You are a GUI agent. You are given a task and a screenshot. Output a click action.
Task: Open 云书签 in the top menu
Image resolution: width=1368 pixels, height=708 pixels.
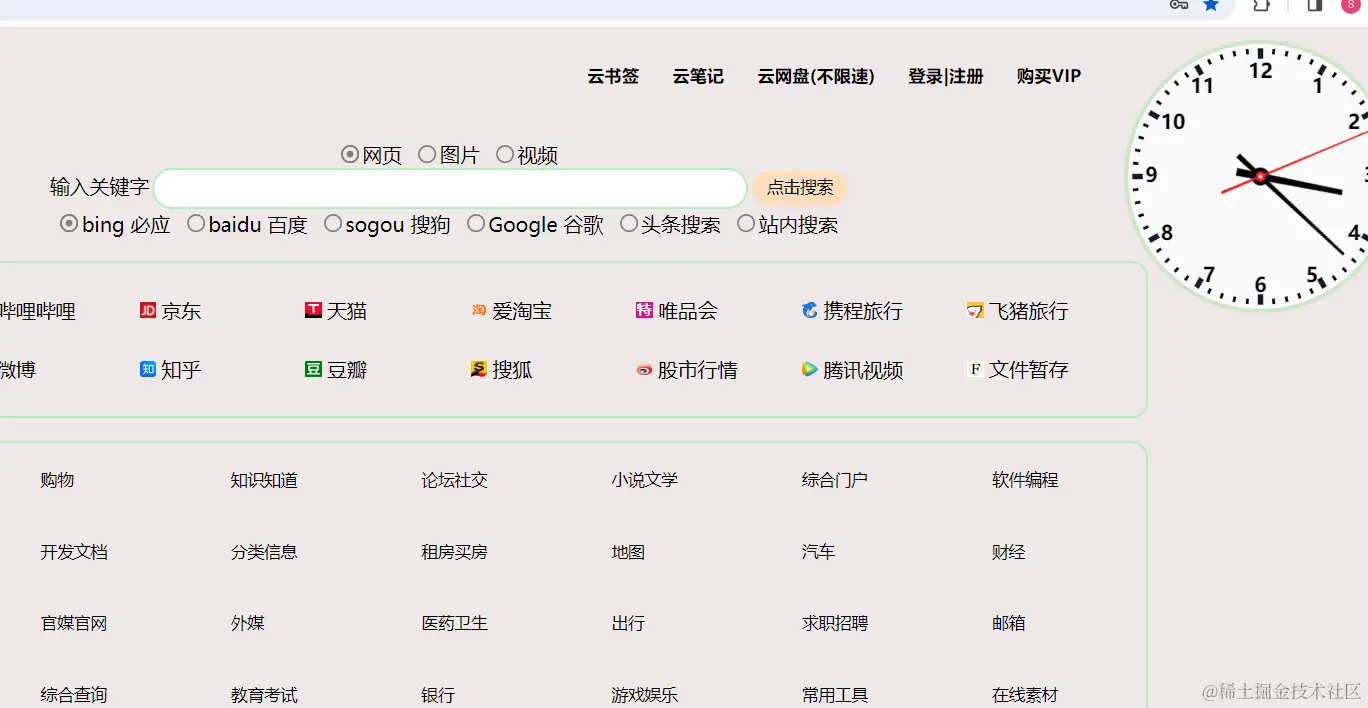[613, 76]
